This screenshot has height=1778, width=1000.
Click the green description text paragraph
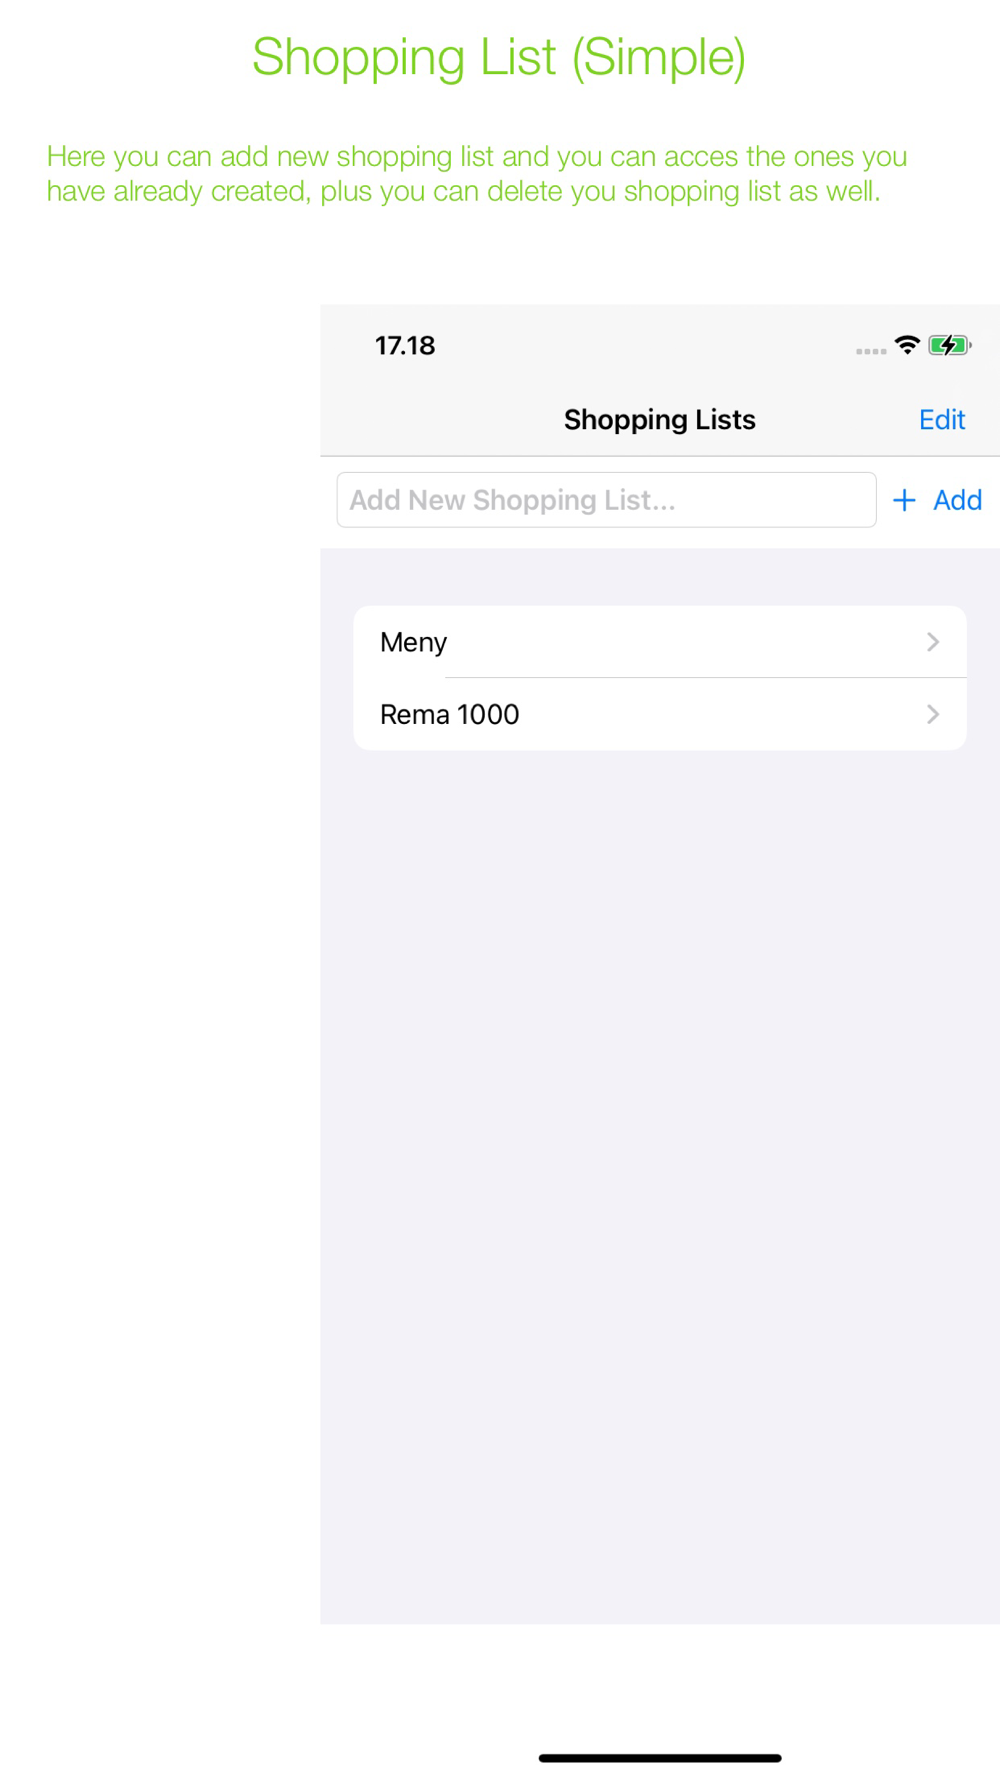click(x=477, y=174)
